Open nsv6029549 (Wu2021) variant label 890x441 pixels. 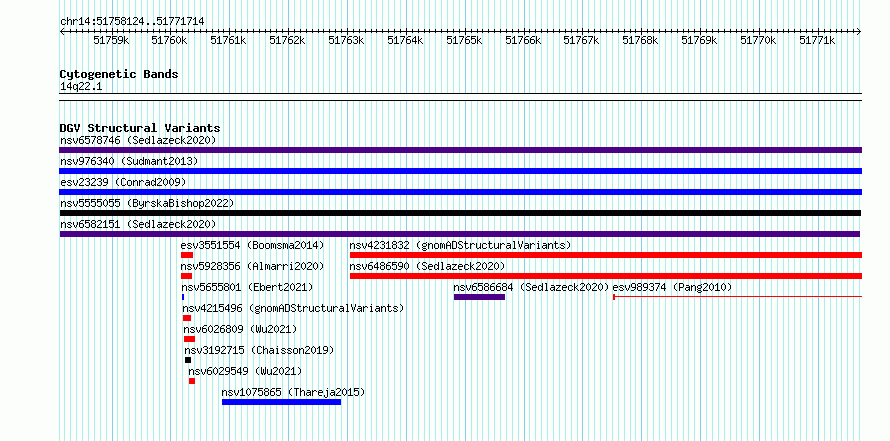tap(245, 371)
